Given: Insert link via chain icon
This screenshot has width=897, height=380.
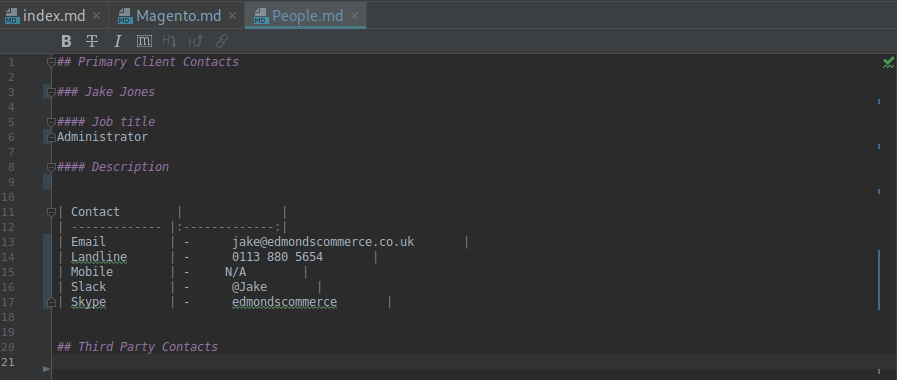Looking at the screenshot, I should (222, 41).
